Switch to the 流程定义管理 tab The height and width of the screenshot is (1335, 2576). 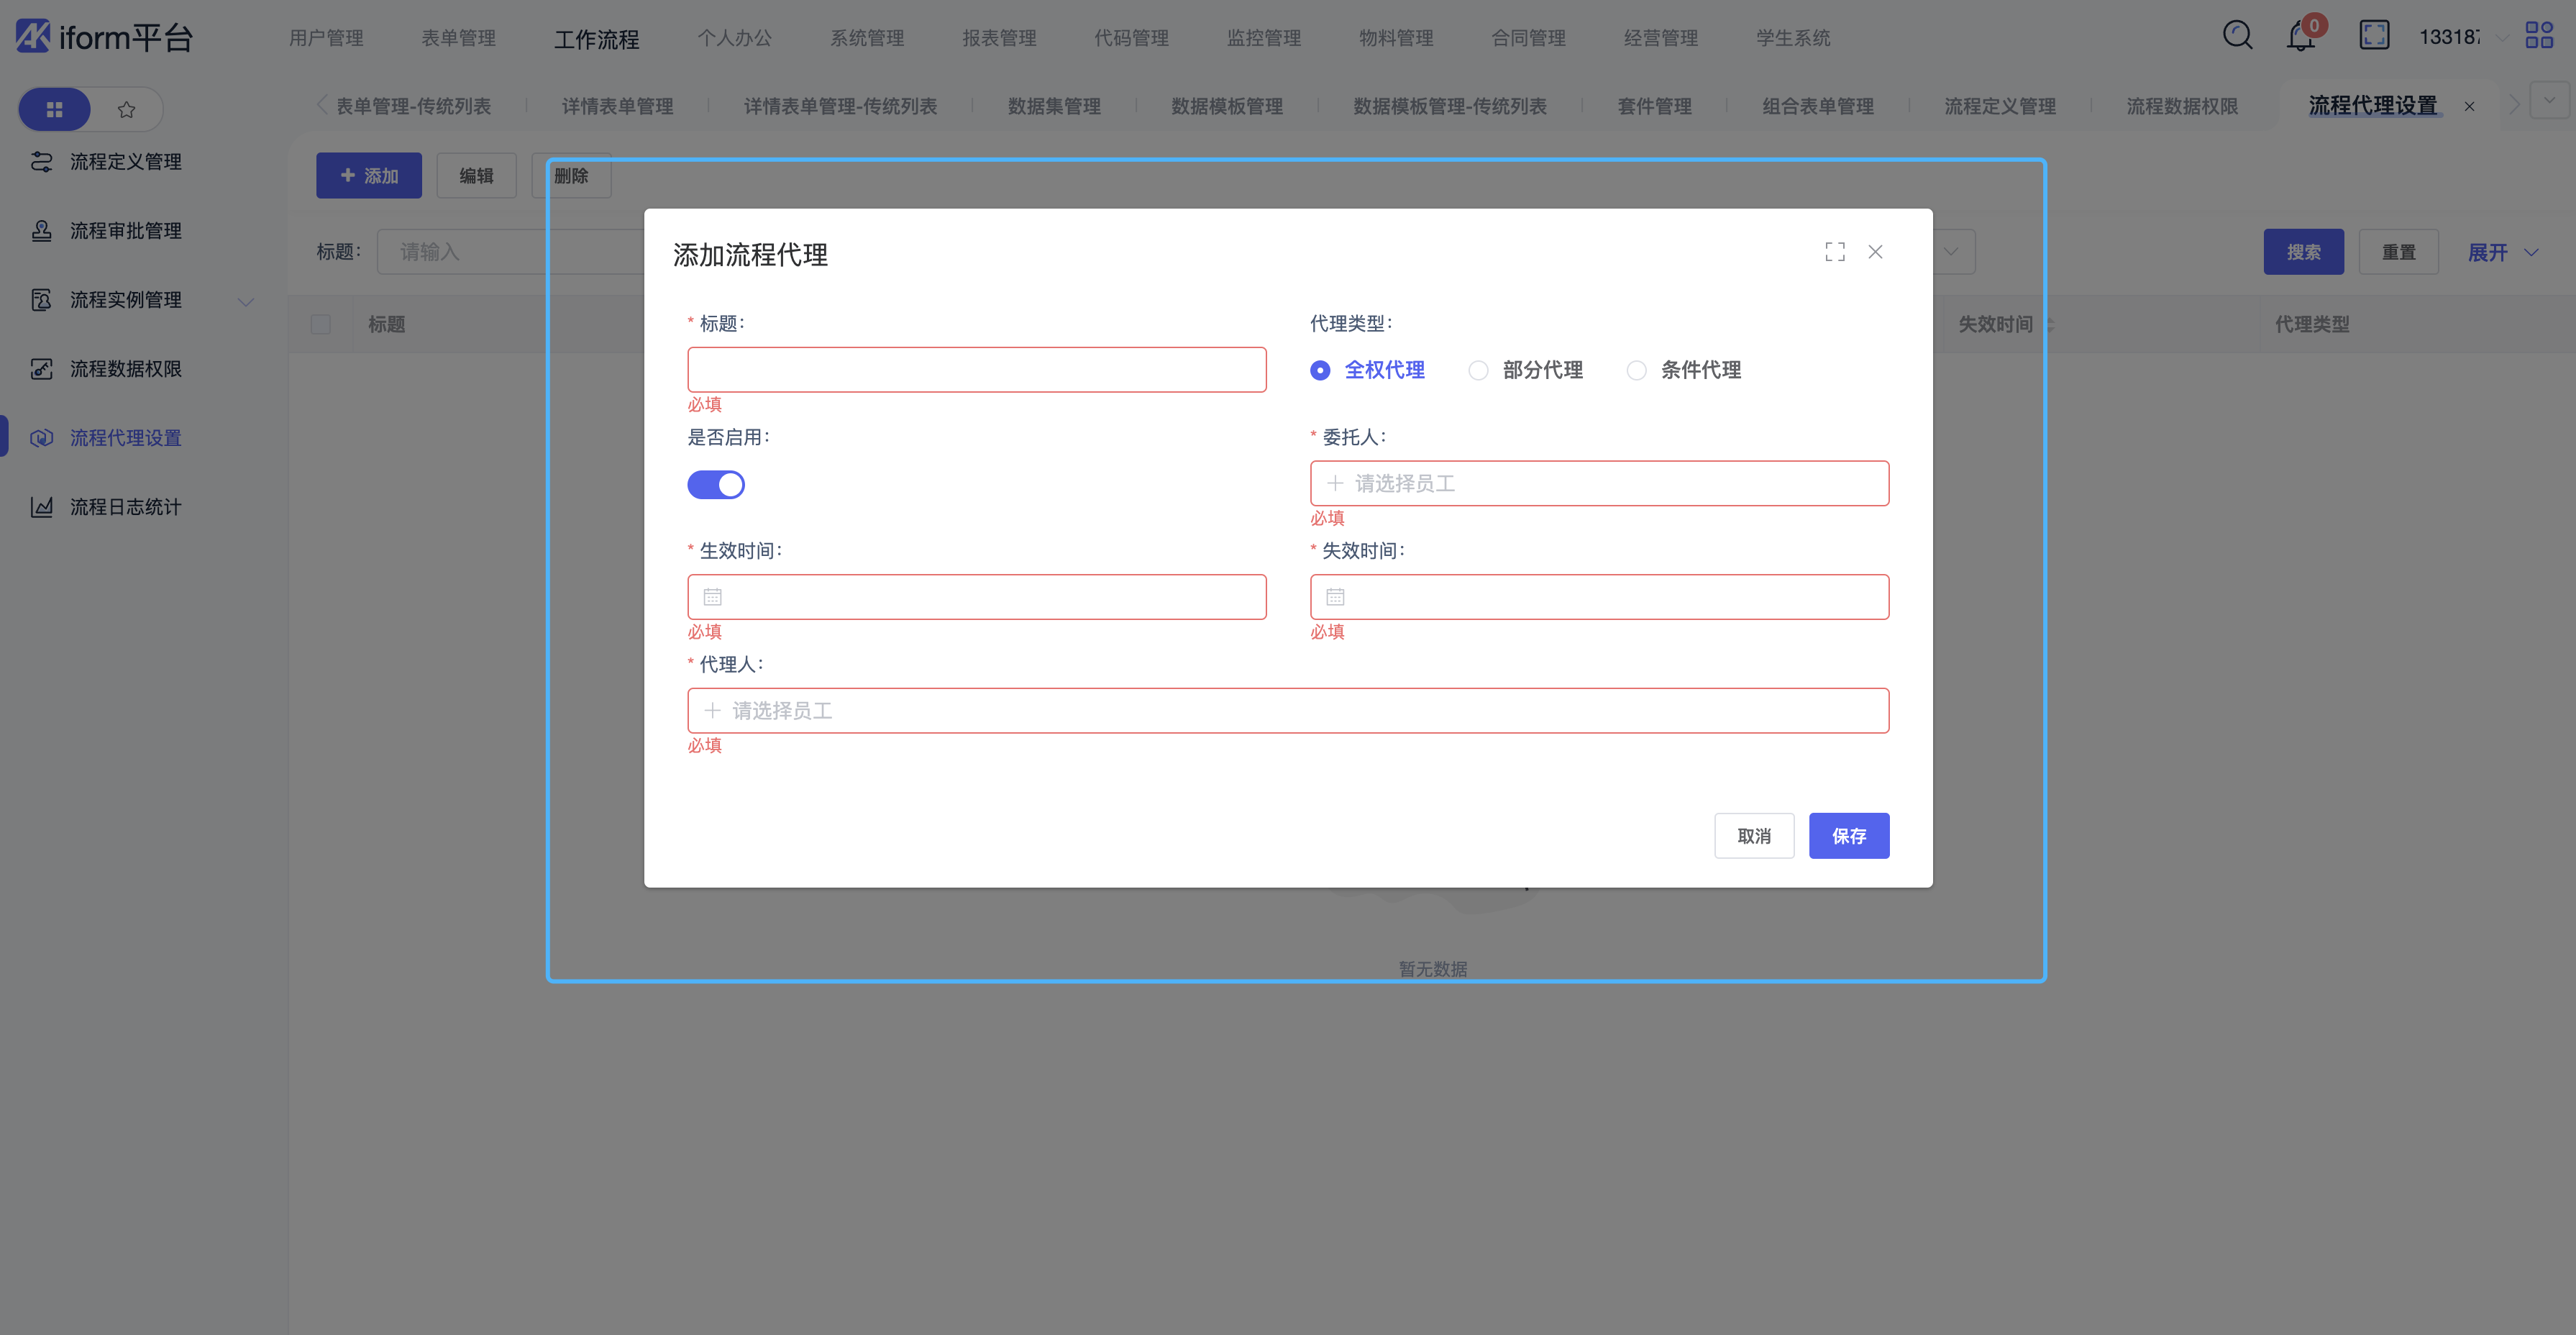[1999, 106]
